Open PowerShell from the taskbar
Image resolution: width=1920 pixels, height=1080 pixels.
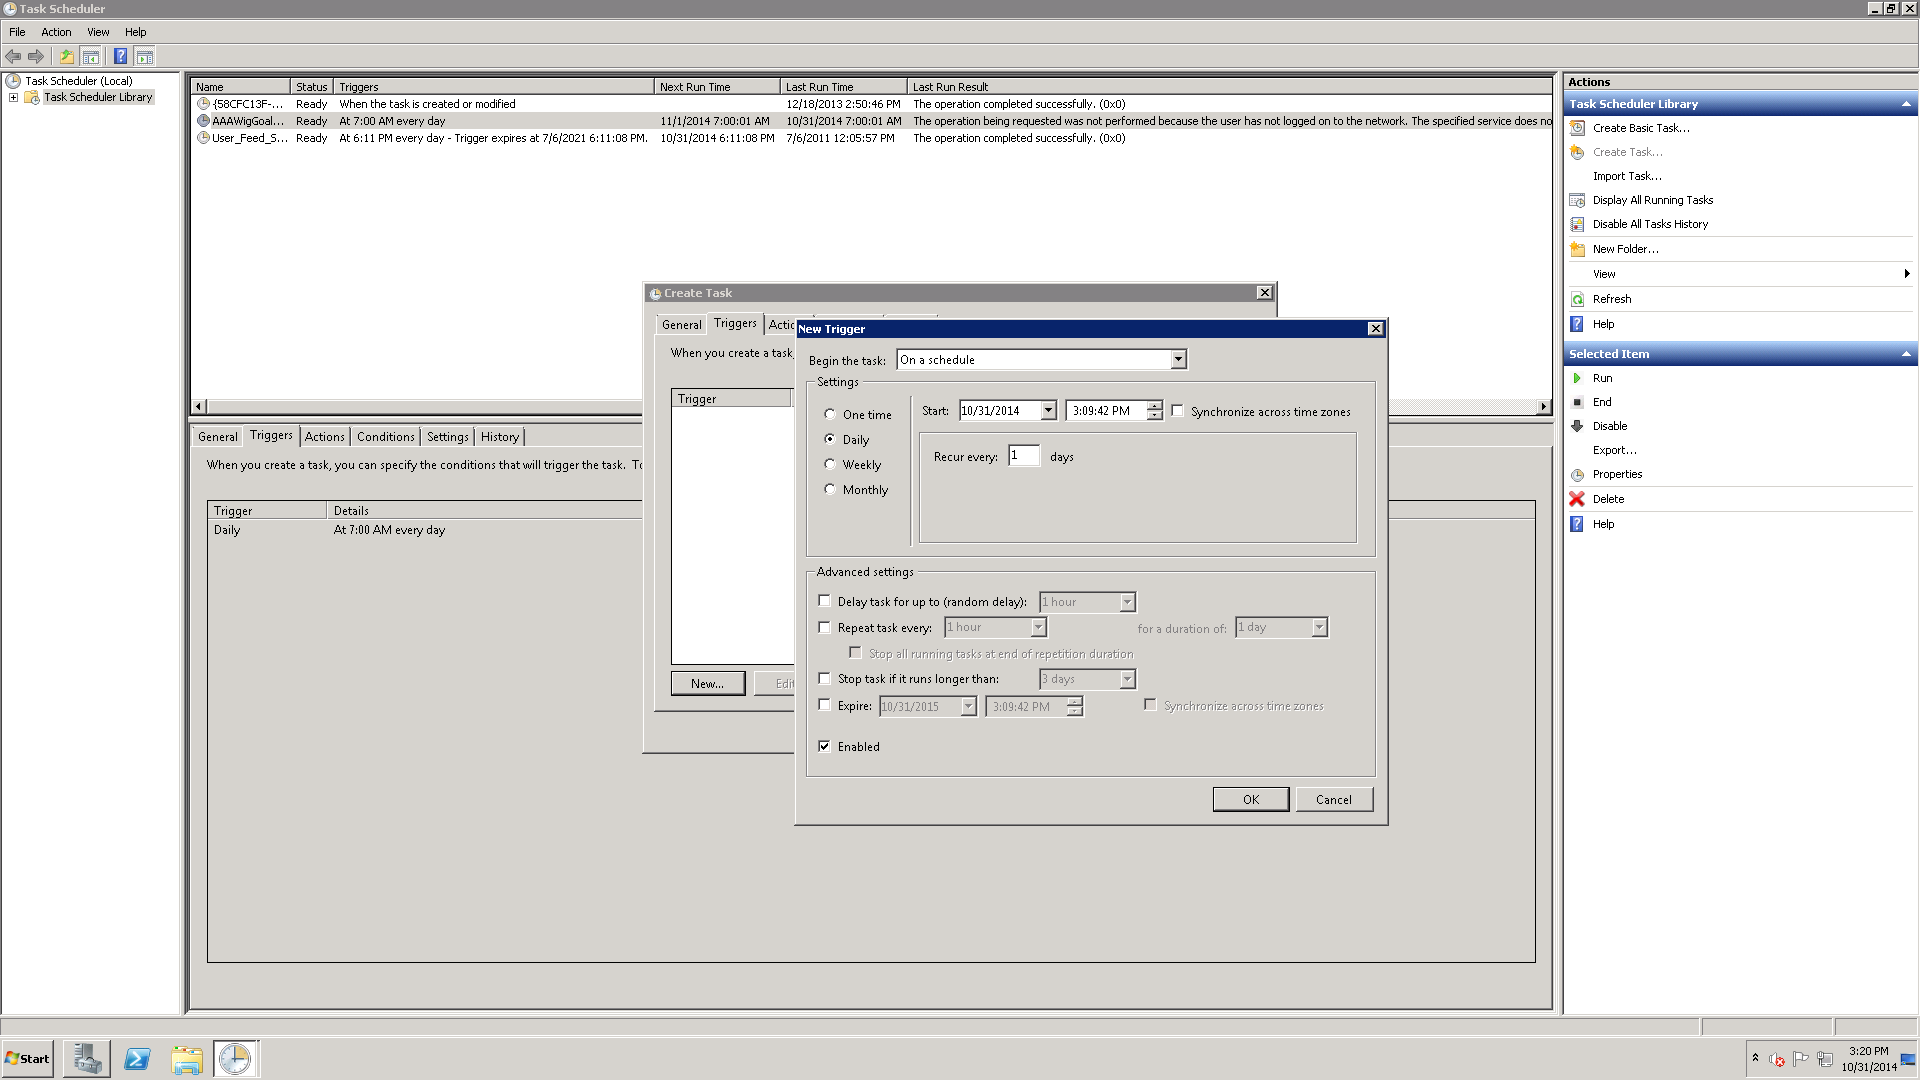point(137,1059)
